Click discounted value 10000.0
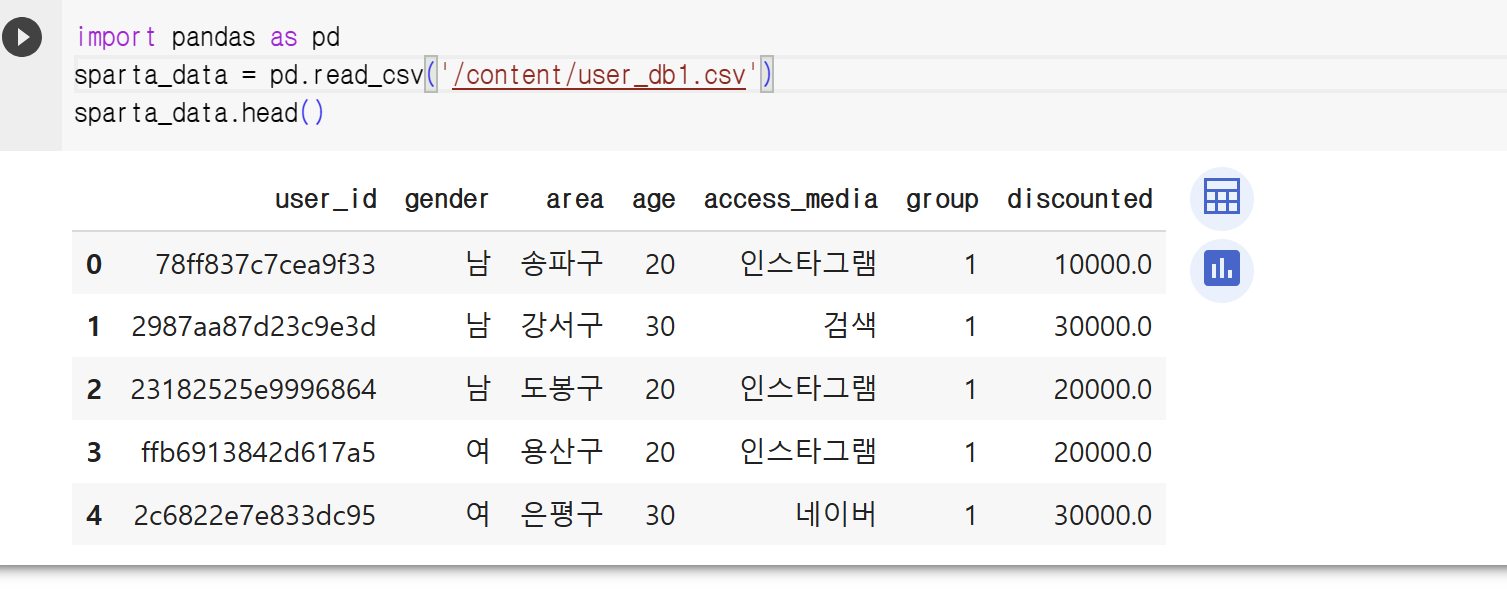The image size is (1507, 605). tap(1103, 264)
